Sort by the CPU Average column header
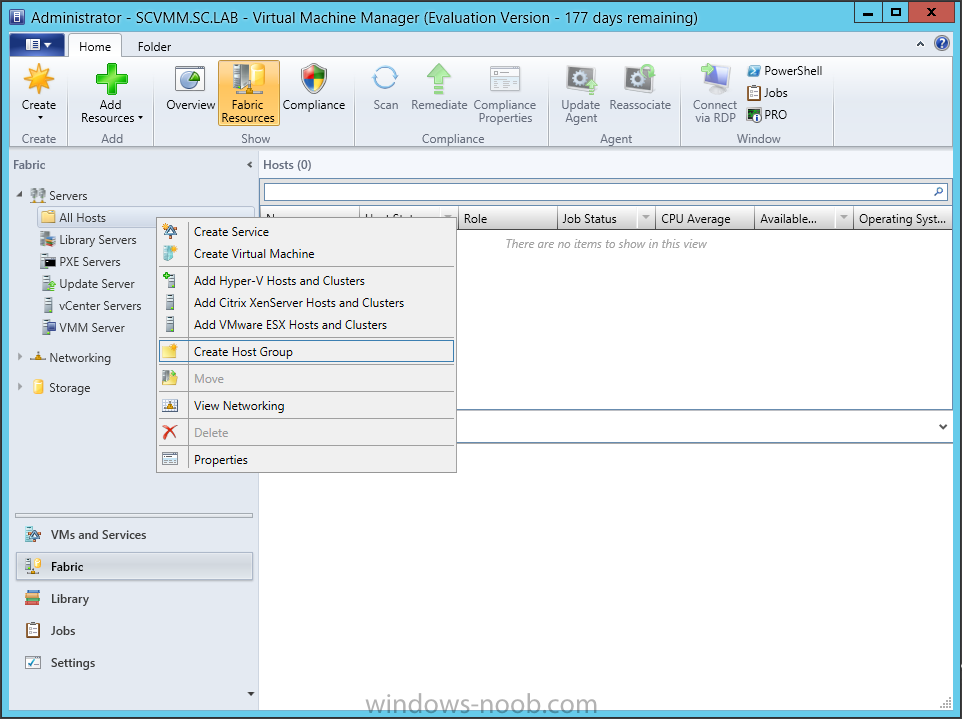The width and height of the screenshot is (962, 719). click(704, 218)
